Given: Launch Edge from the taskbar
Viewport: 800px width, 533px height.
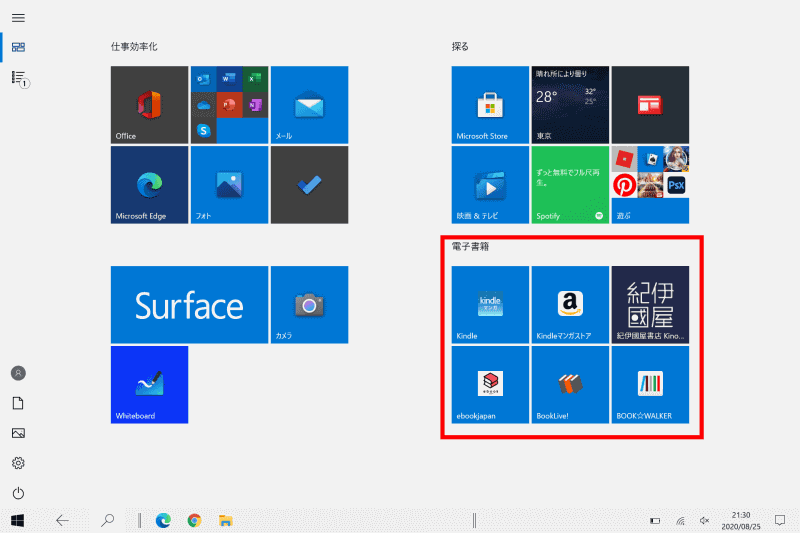Looking at the screenshot, I should coord(163,521).
